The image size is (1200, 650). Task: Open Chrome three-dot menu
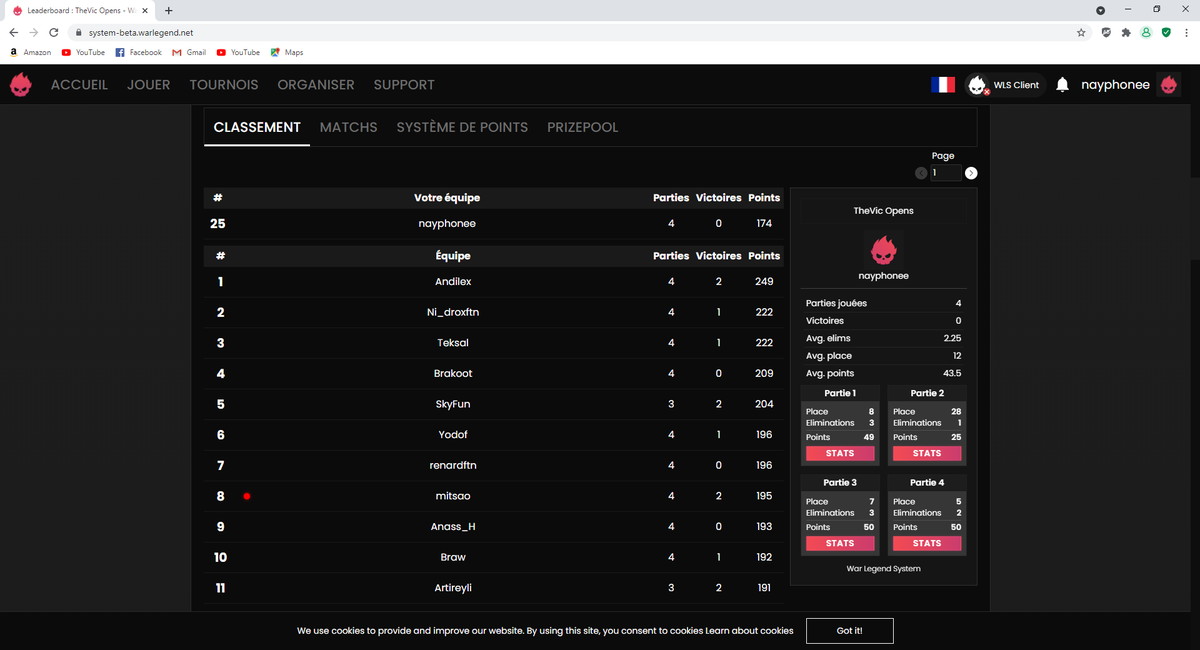pyautogui.click(x=1185, y=32)
